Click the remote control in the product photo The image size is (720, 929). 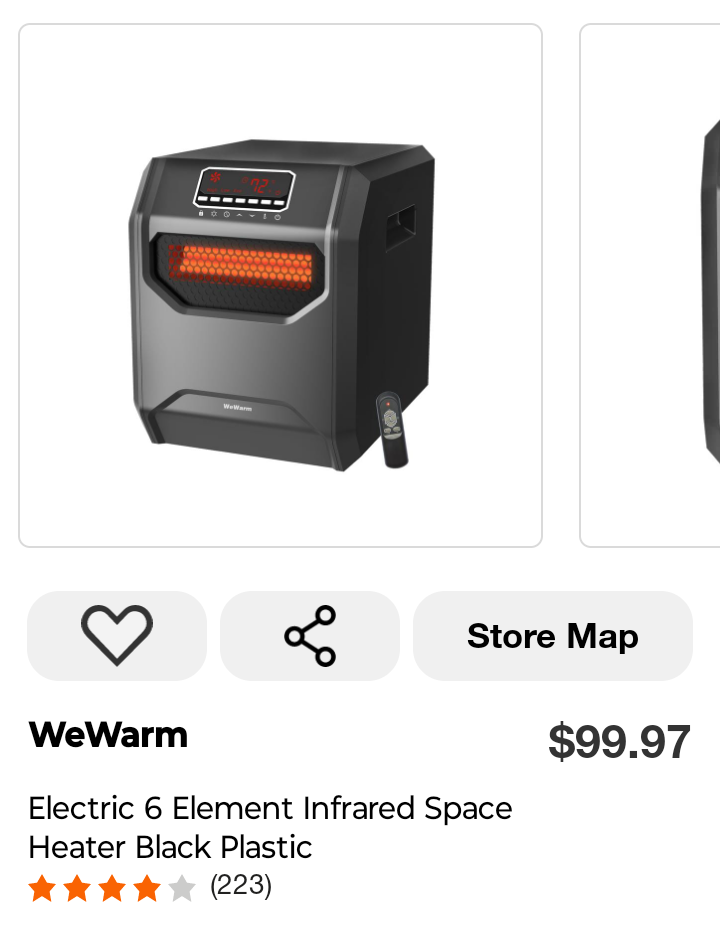392,430
